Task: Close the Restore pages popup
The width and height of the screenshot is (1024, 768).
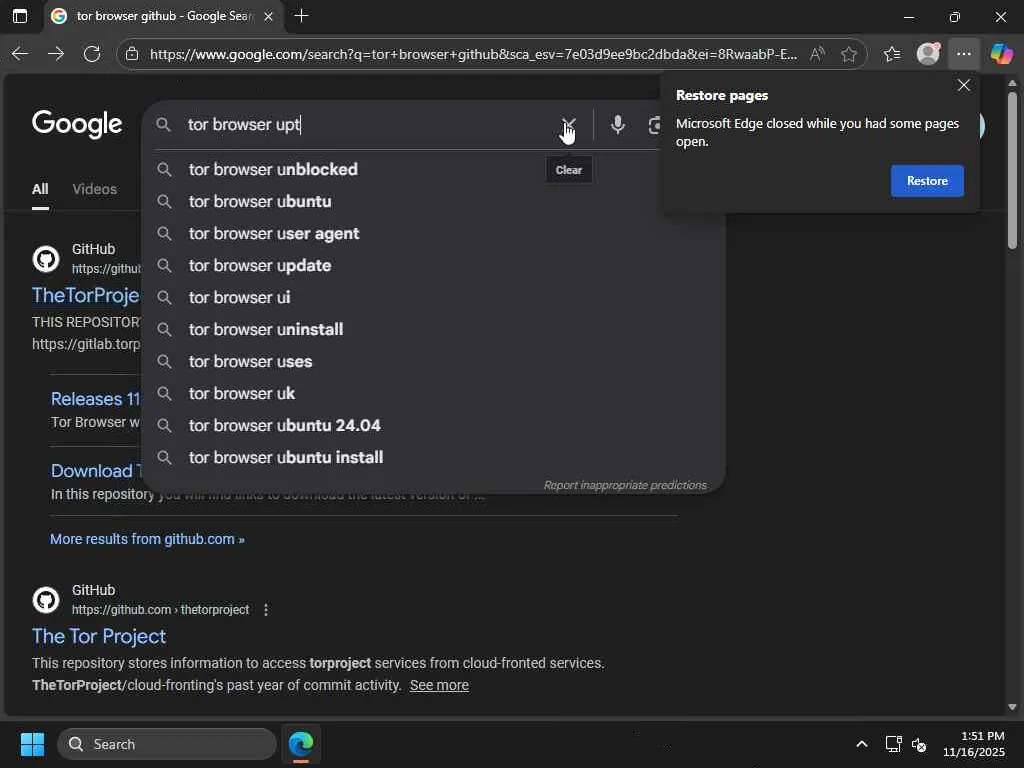Action: pyautogui.click(x=963, y=86)
